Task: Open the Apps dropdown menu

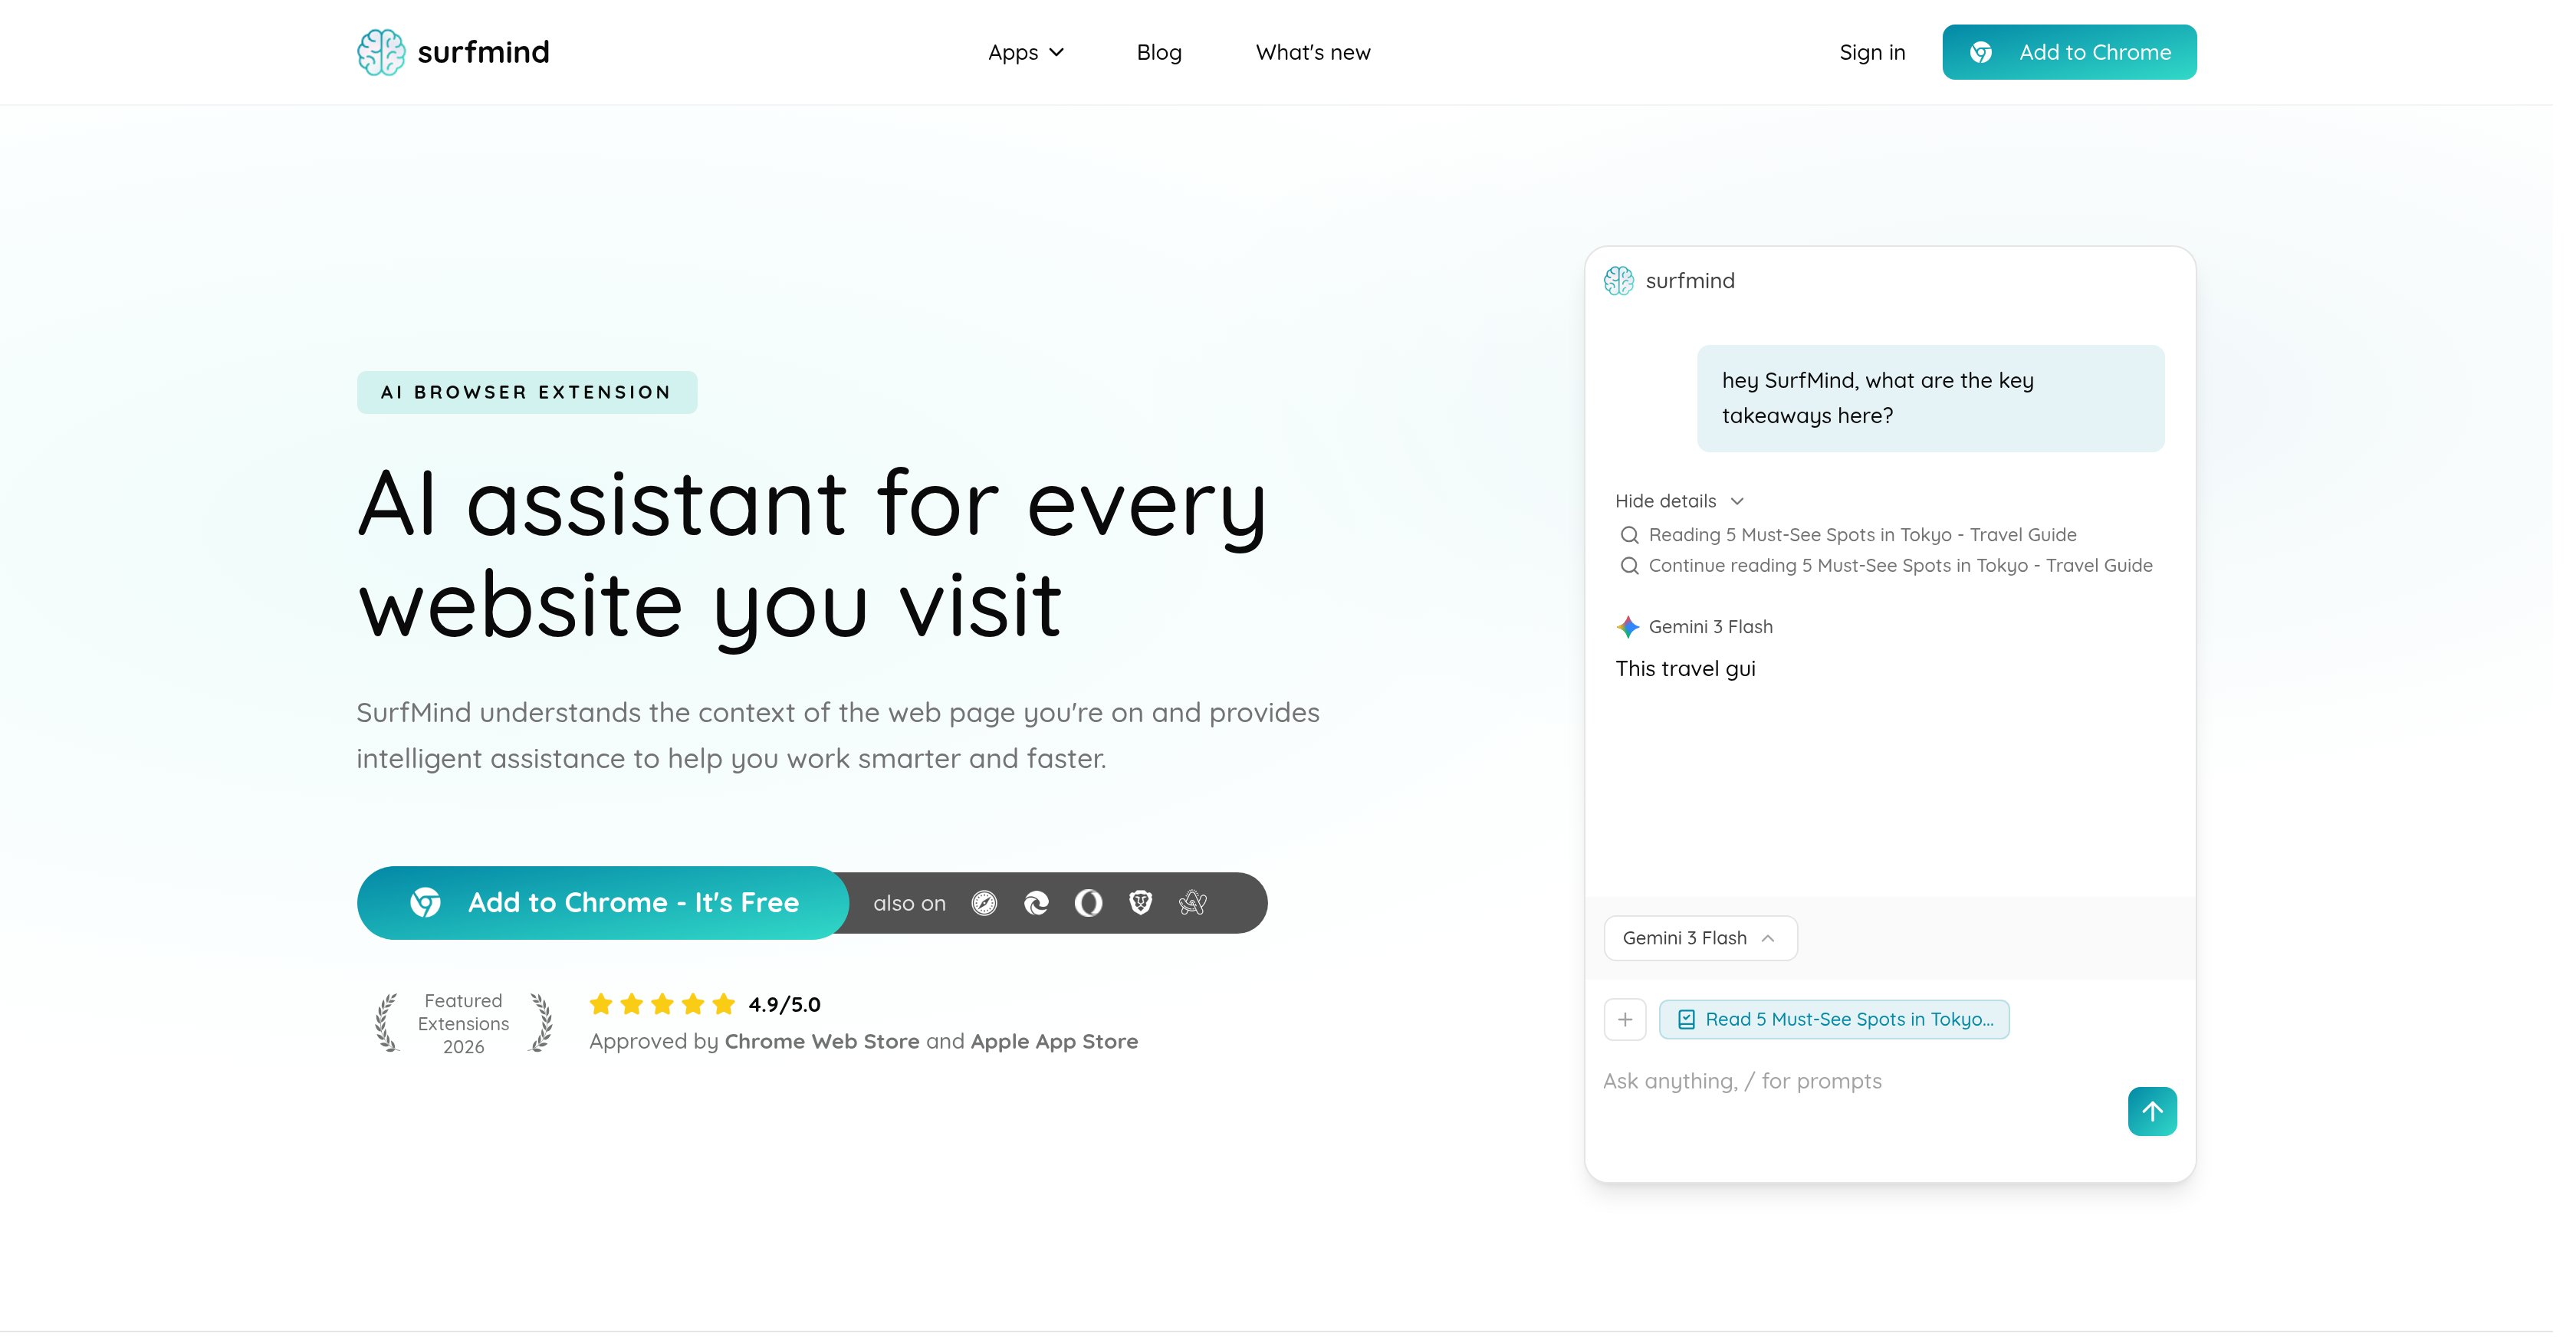Action: point(1025,52)
